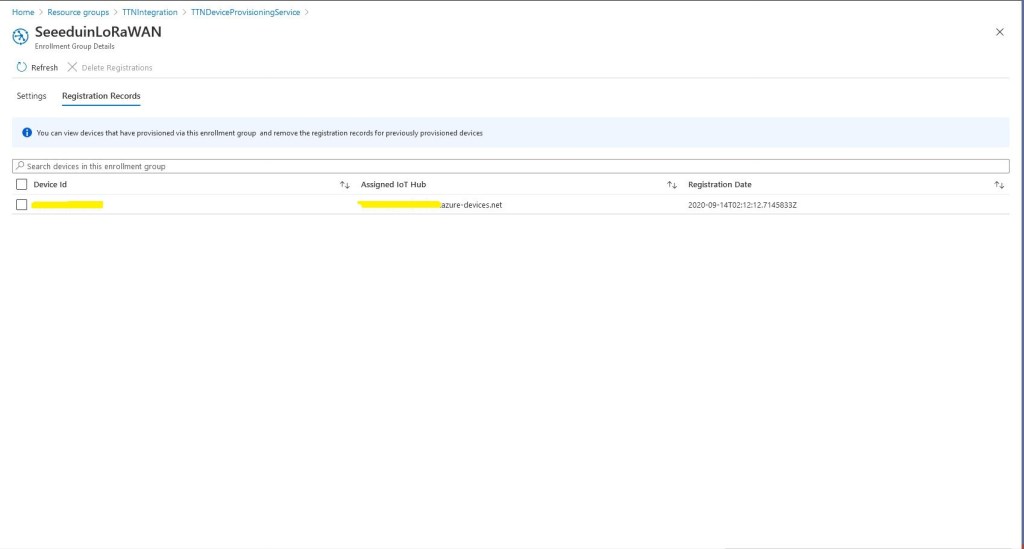Sort by Assigned IoT Hub arrows
The image size is (1024, 549).
672,185
